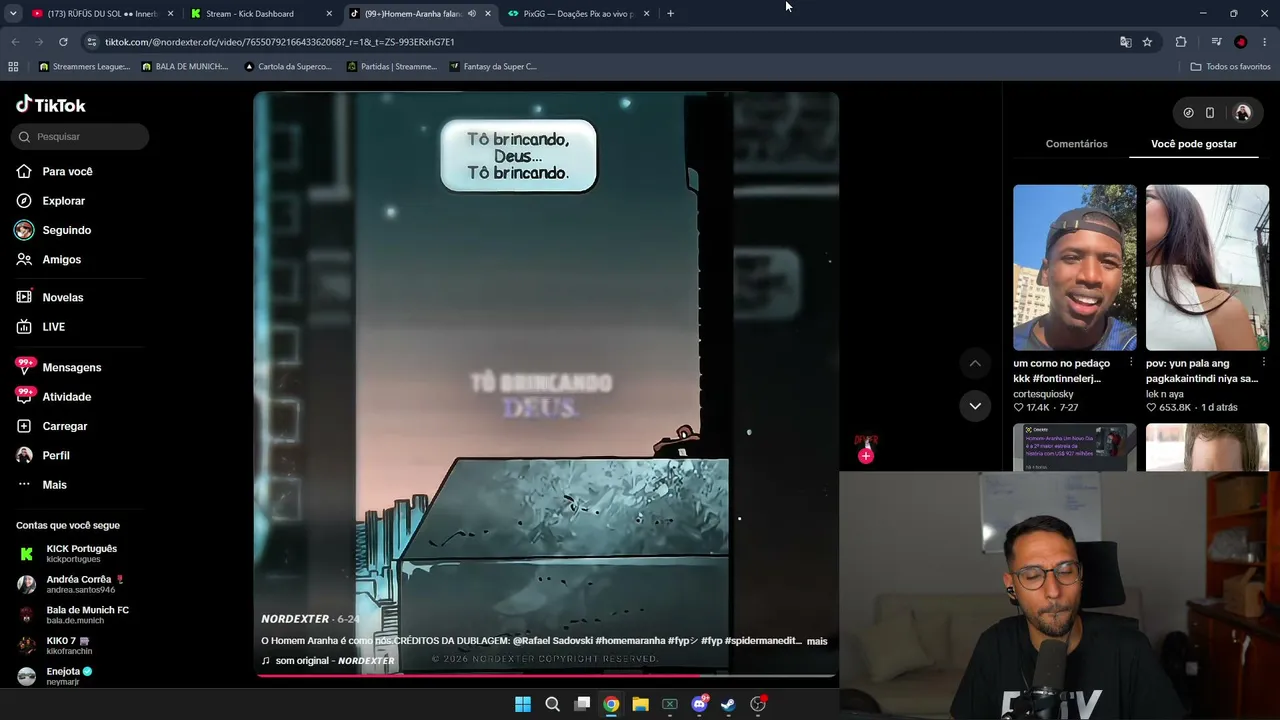Switch to the Você pode gostar tab
Screen dimensions: 1280x720
pos(1194,144)
